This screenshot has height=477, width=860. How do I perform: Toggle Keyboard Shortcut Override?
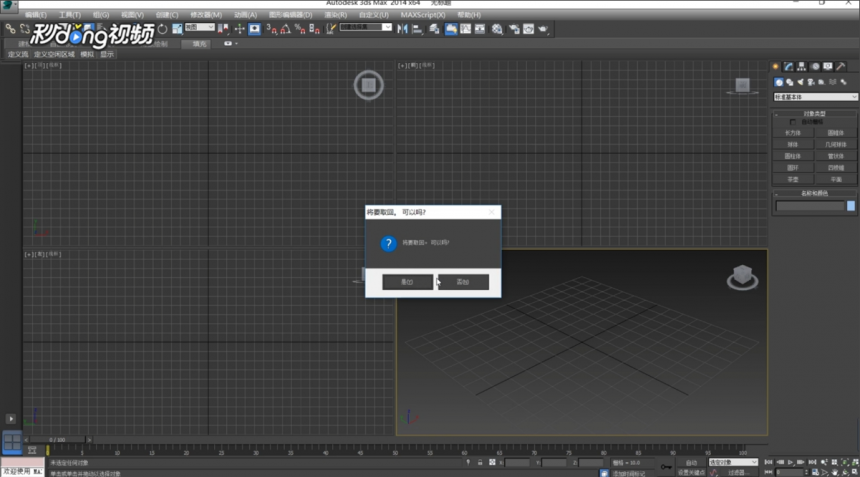(x=254, y=29)
